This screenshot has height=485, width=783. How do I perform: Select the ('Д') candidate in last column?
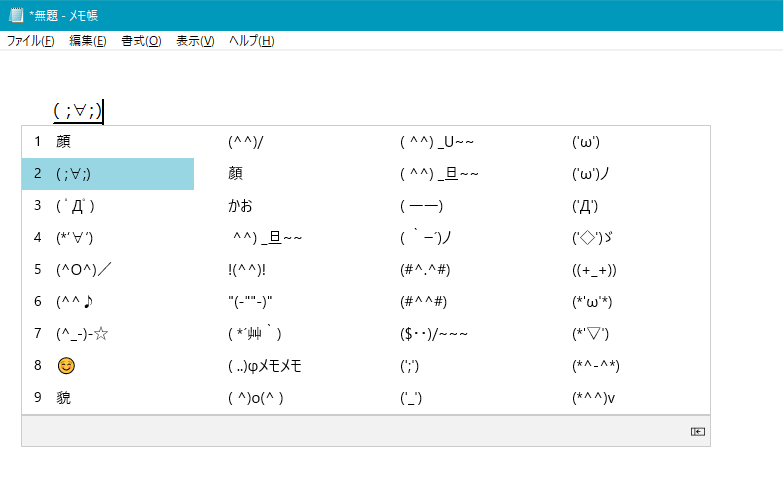tap(585, 206)
